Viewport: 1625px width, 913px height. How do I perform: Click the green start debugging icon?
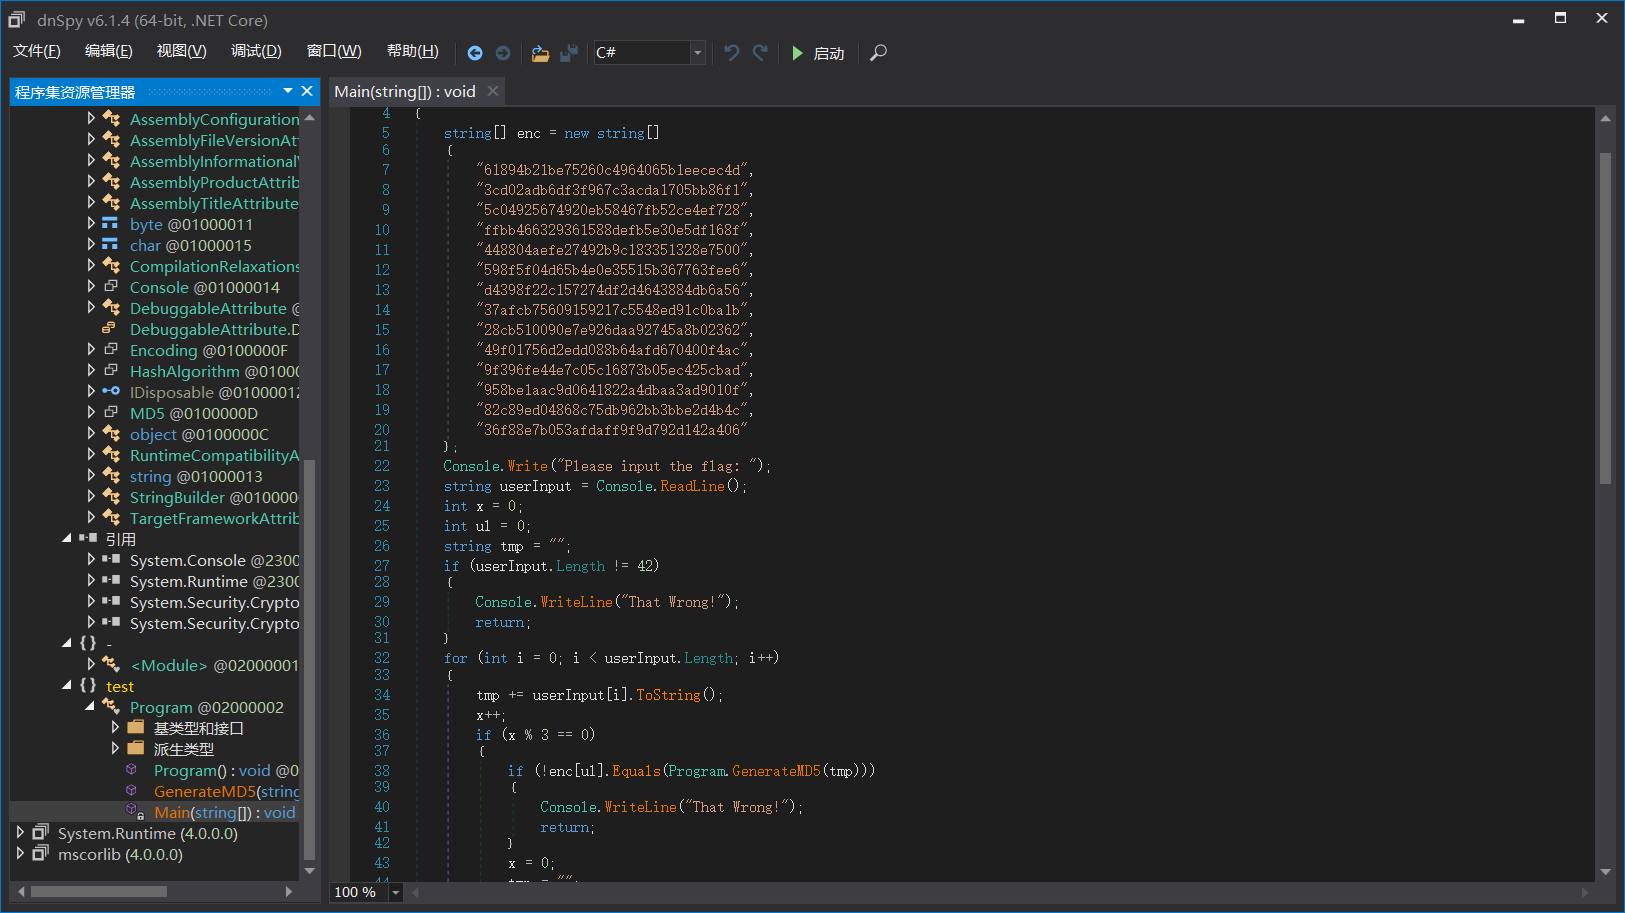(x=797, y=53)
